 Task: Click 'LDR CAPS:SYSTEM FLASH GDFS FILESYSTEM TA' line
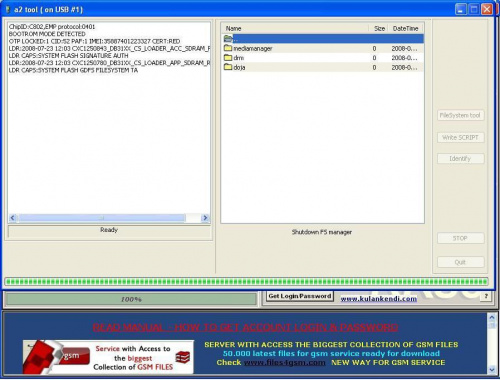[x=73, y=70]
